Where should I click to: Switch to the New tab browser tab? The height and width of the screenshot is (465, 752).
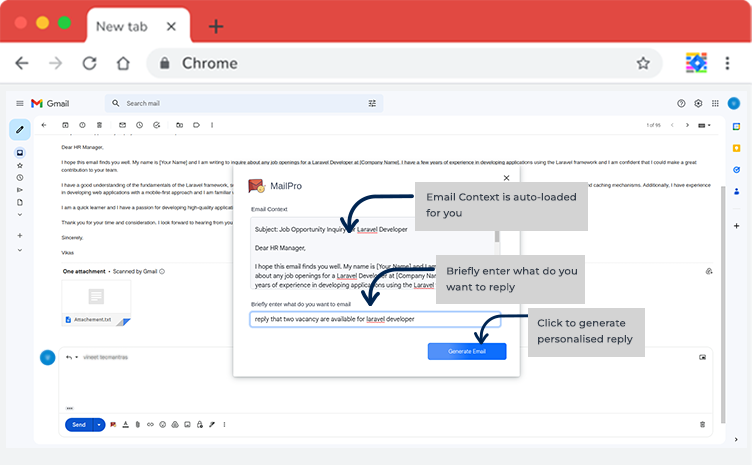point(123,27)
